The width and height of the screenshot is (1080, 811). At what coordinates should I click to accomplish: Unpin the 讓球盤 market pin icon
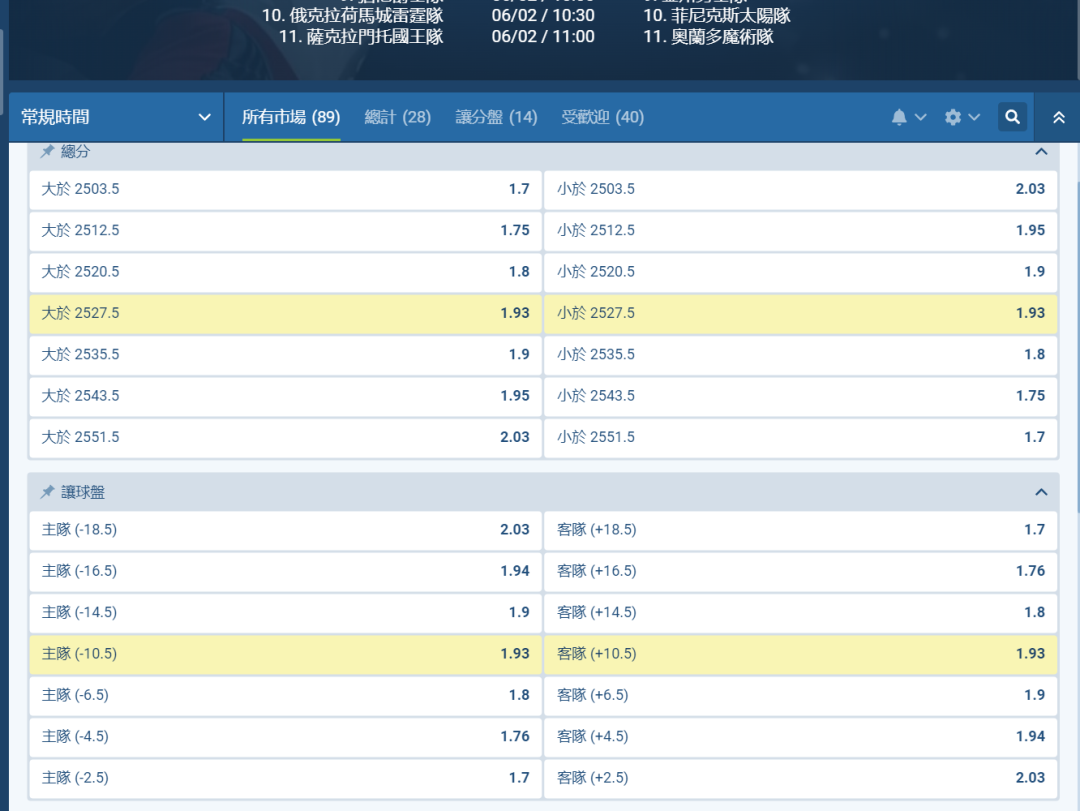click(47, 492)
